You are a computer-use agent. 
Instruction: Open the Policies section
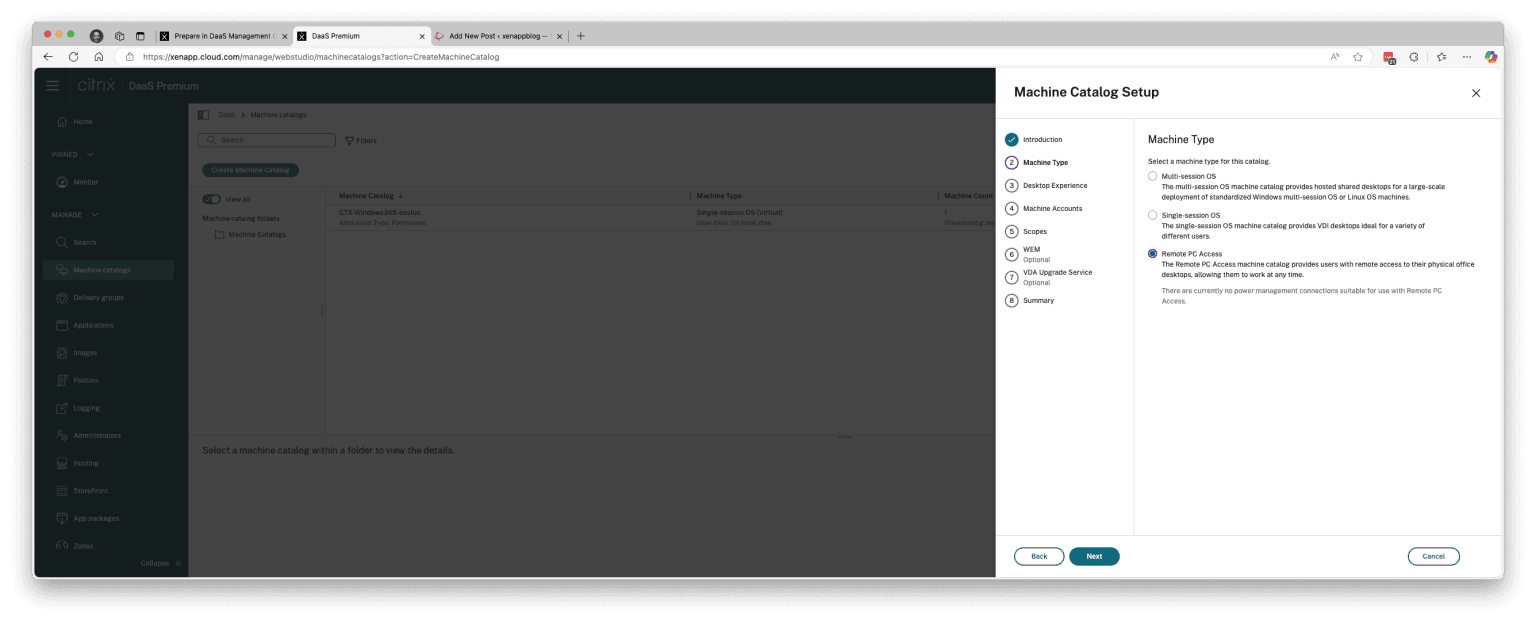tap(84, 380)
